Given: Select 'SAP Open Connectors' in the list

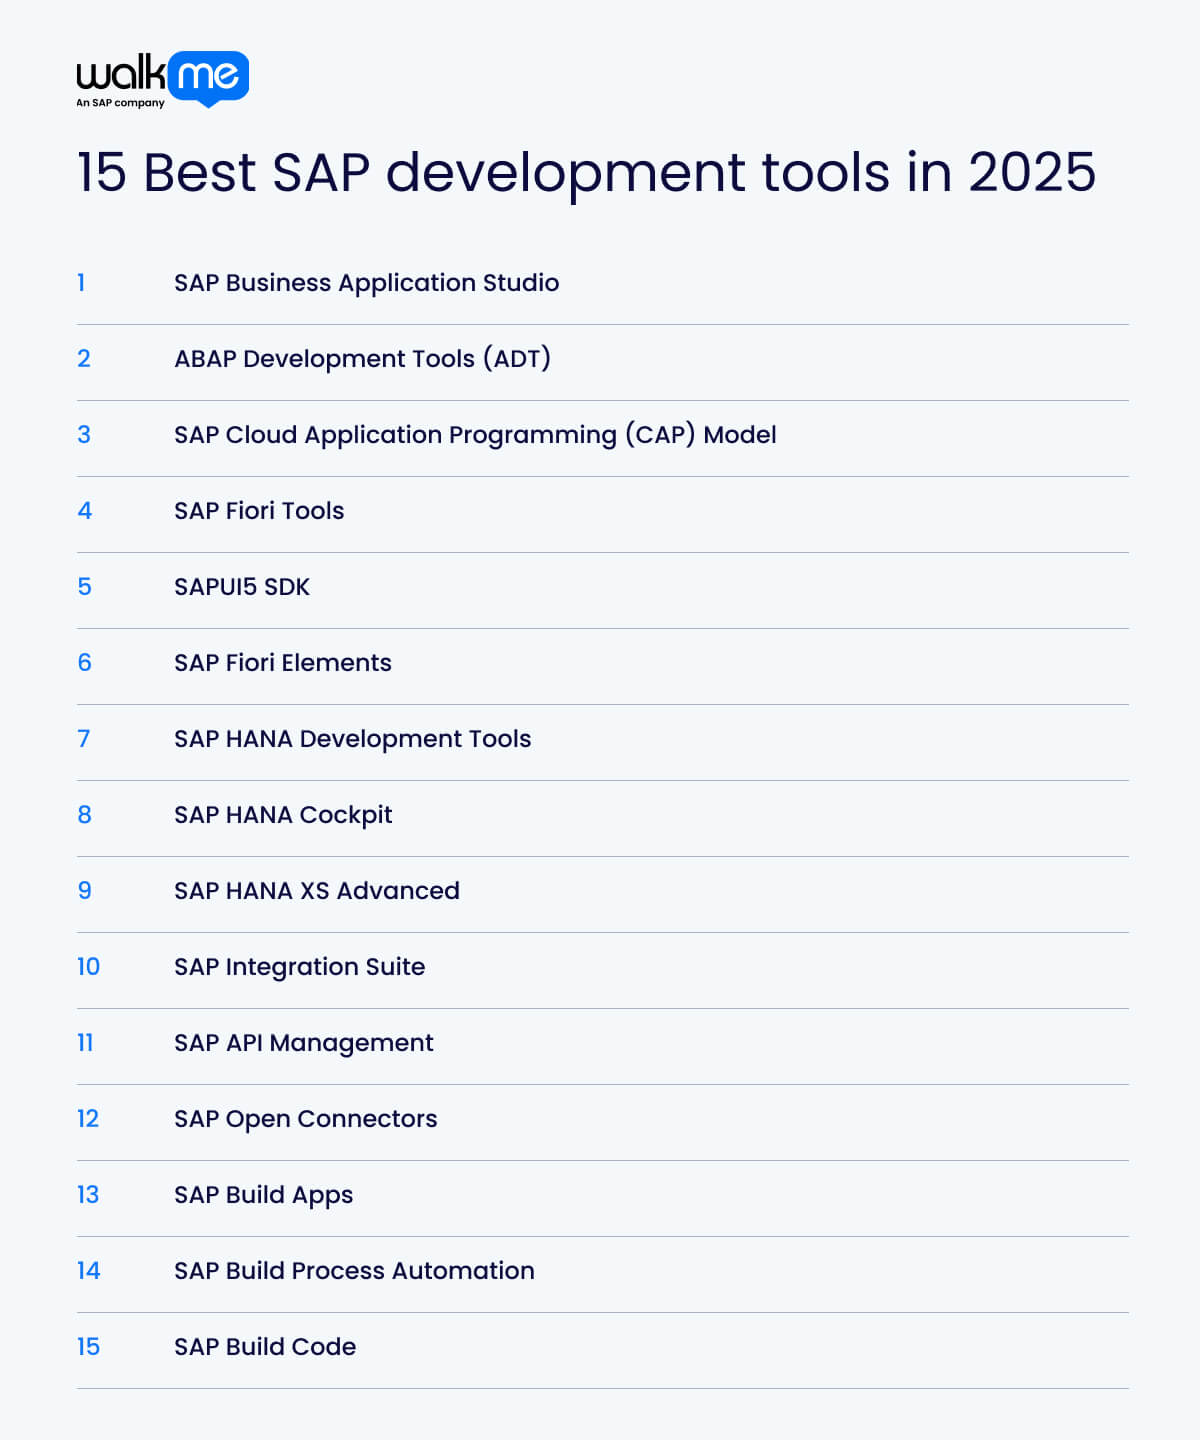Looking at the screenshot, I should (305, 1119).
